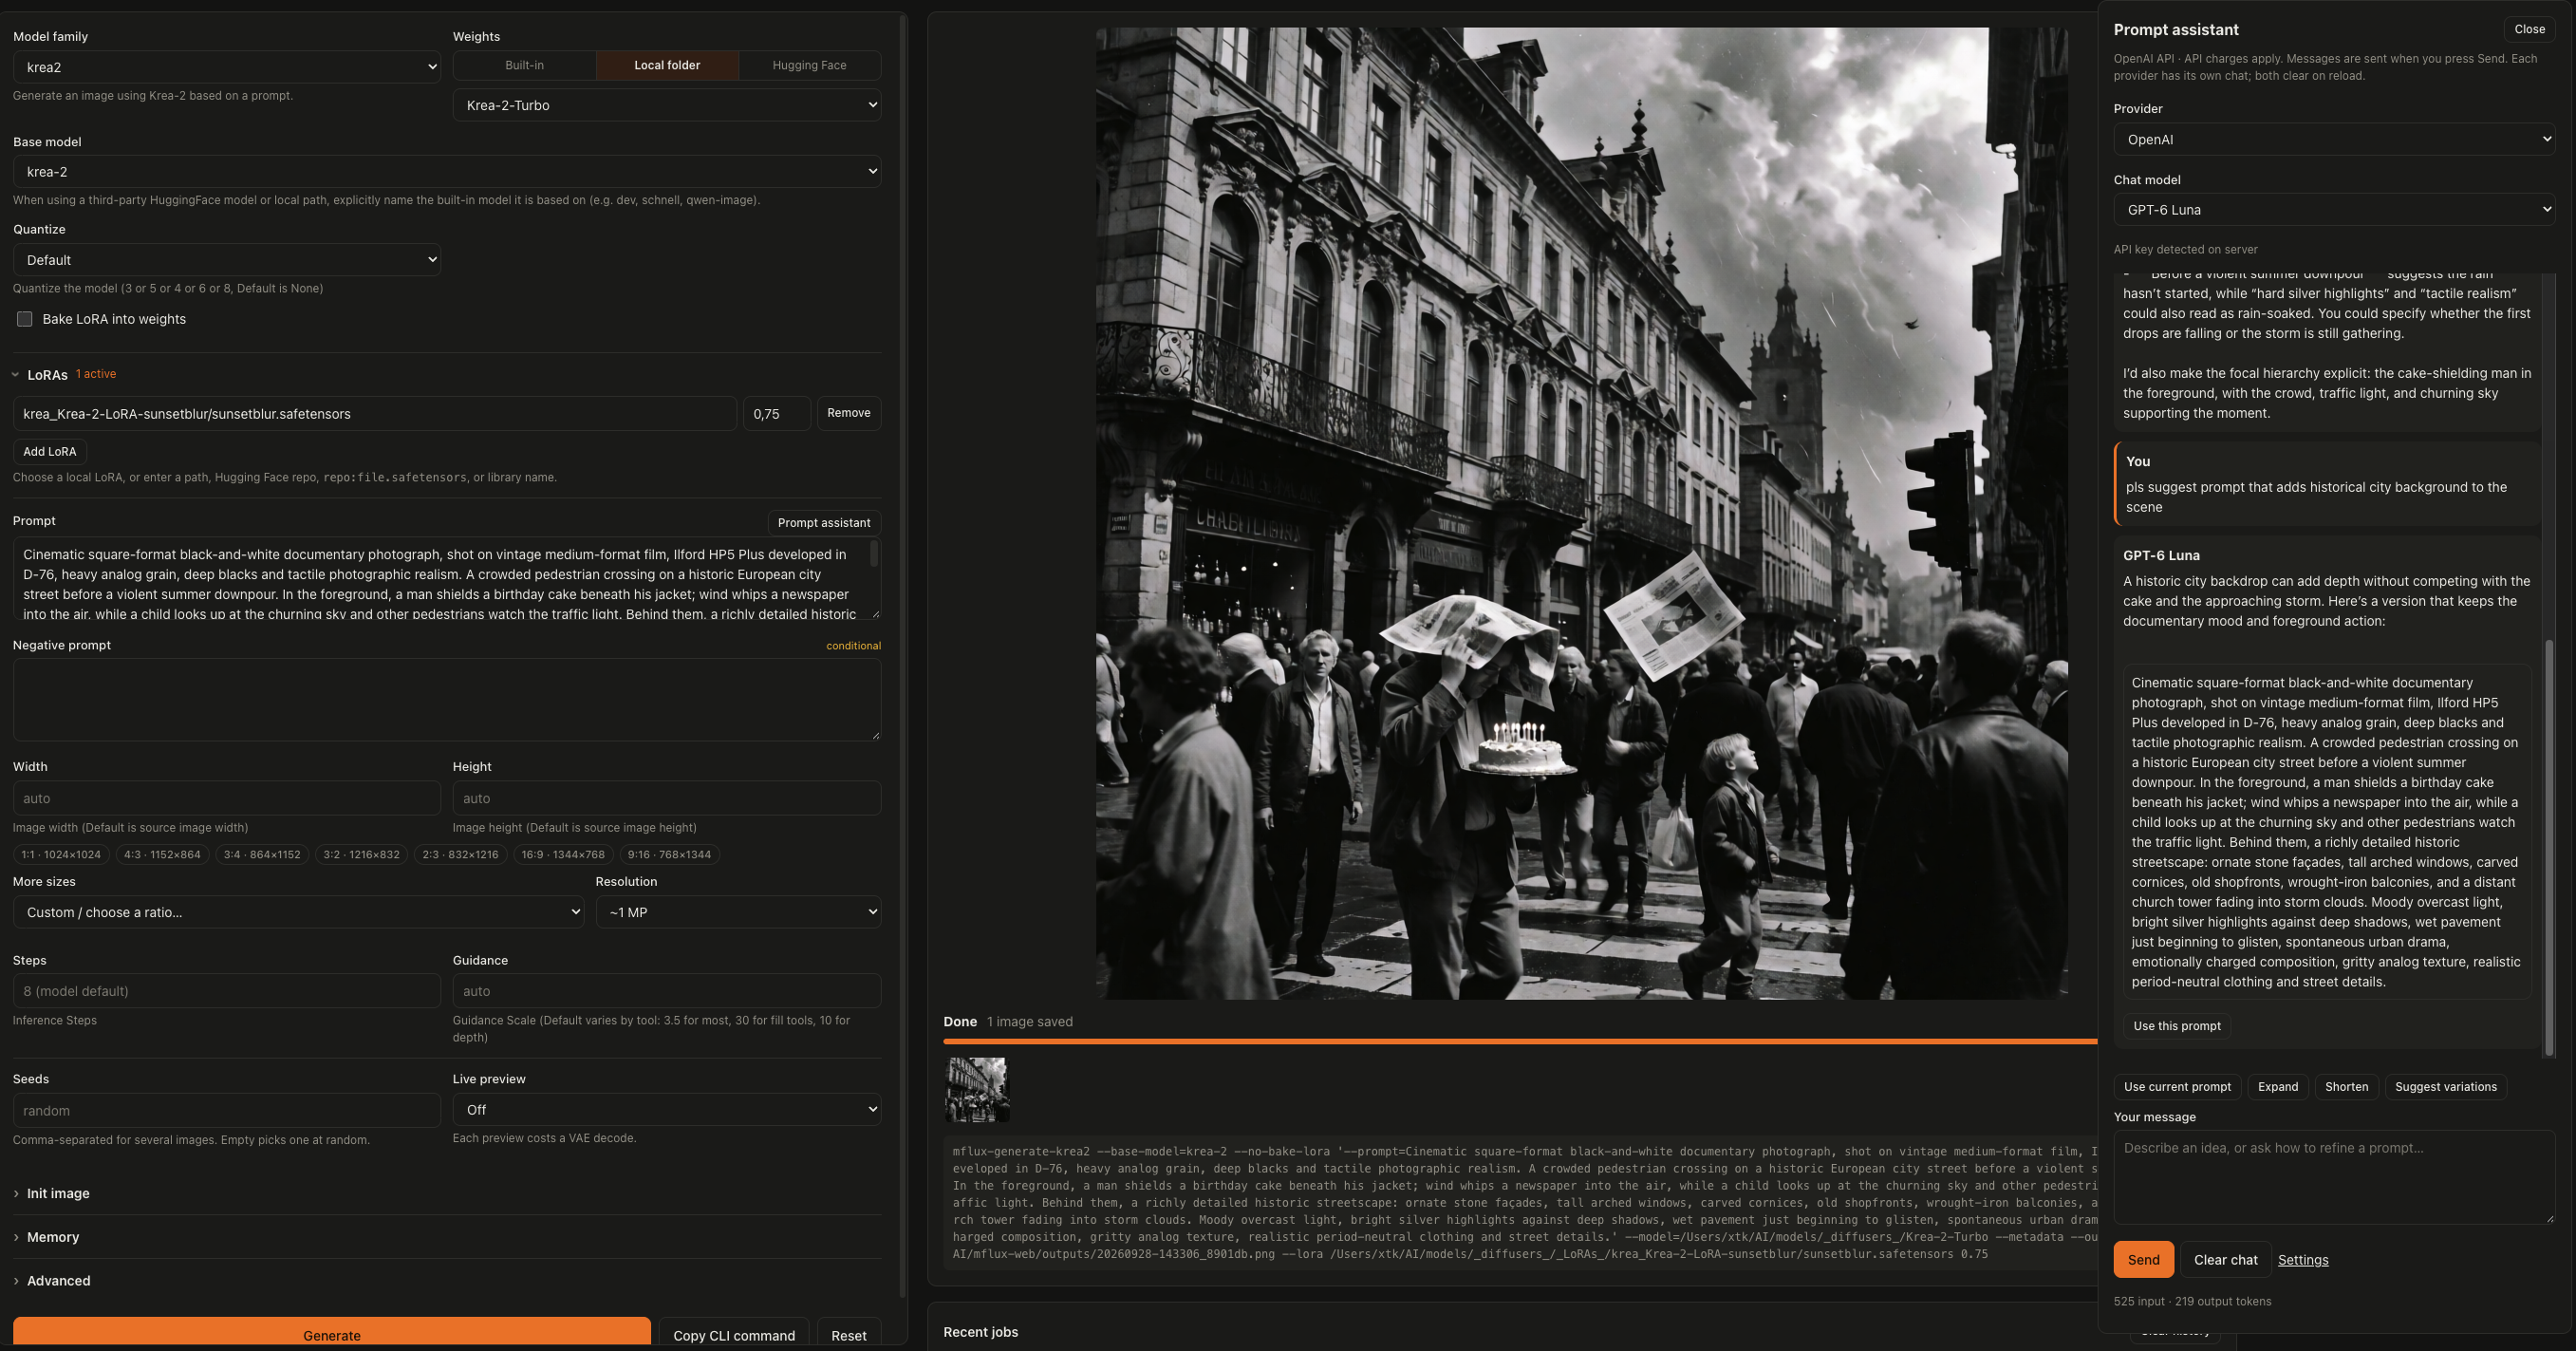This screenshot has width=2576, height=1351.
Task: Click the LoRA weight 0,75 field
Action: [x=776, y=413]
